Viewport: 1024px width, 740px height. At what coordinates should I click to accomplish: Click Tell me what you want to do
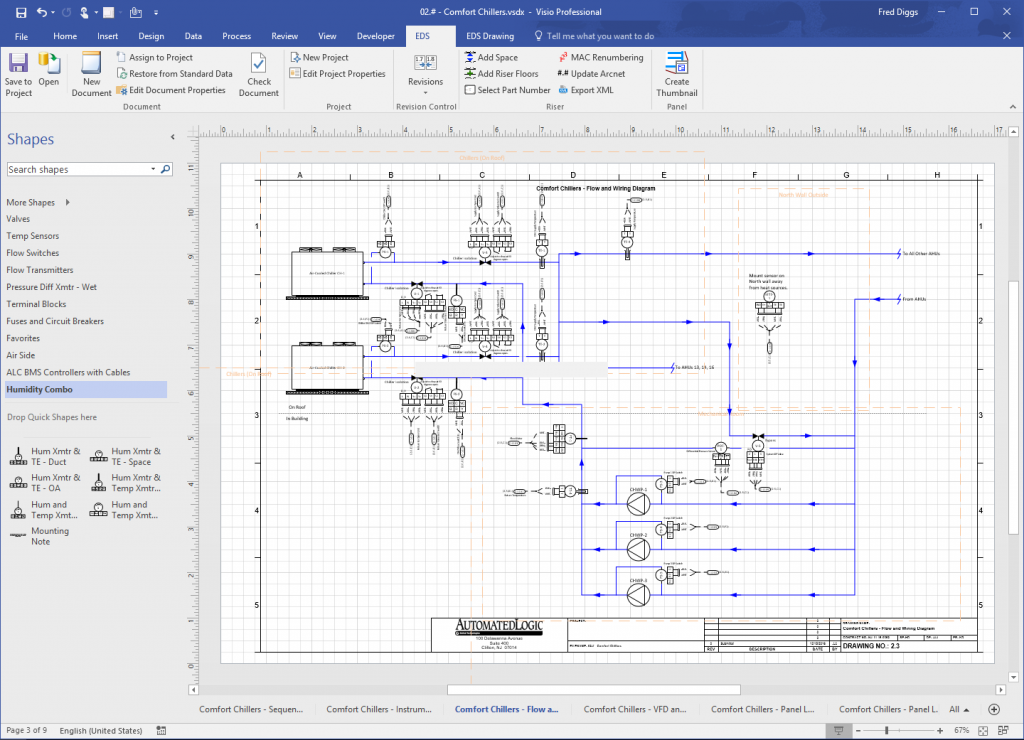coord(594,36)
